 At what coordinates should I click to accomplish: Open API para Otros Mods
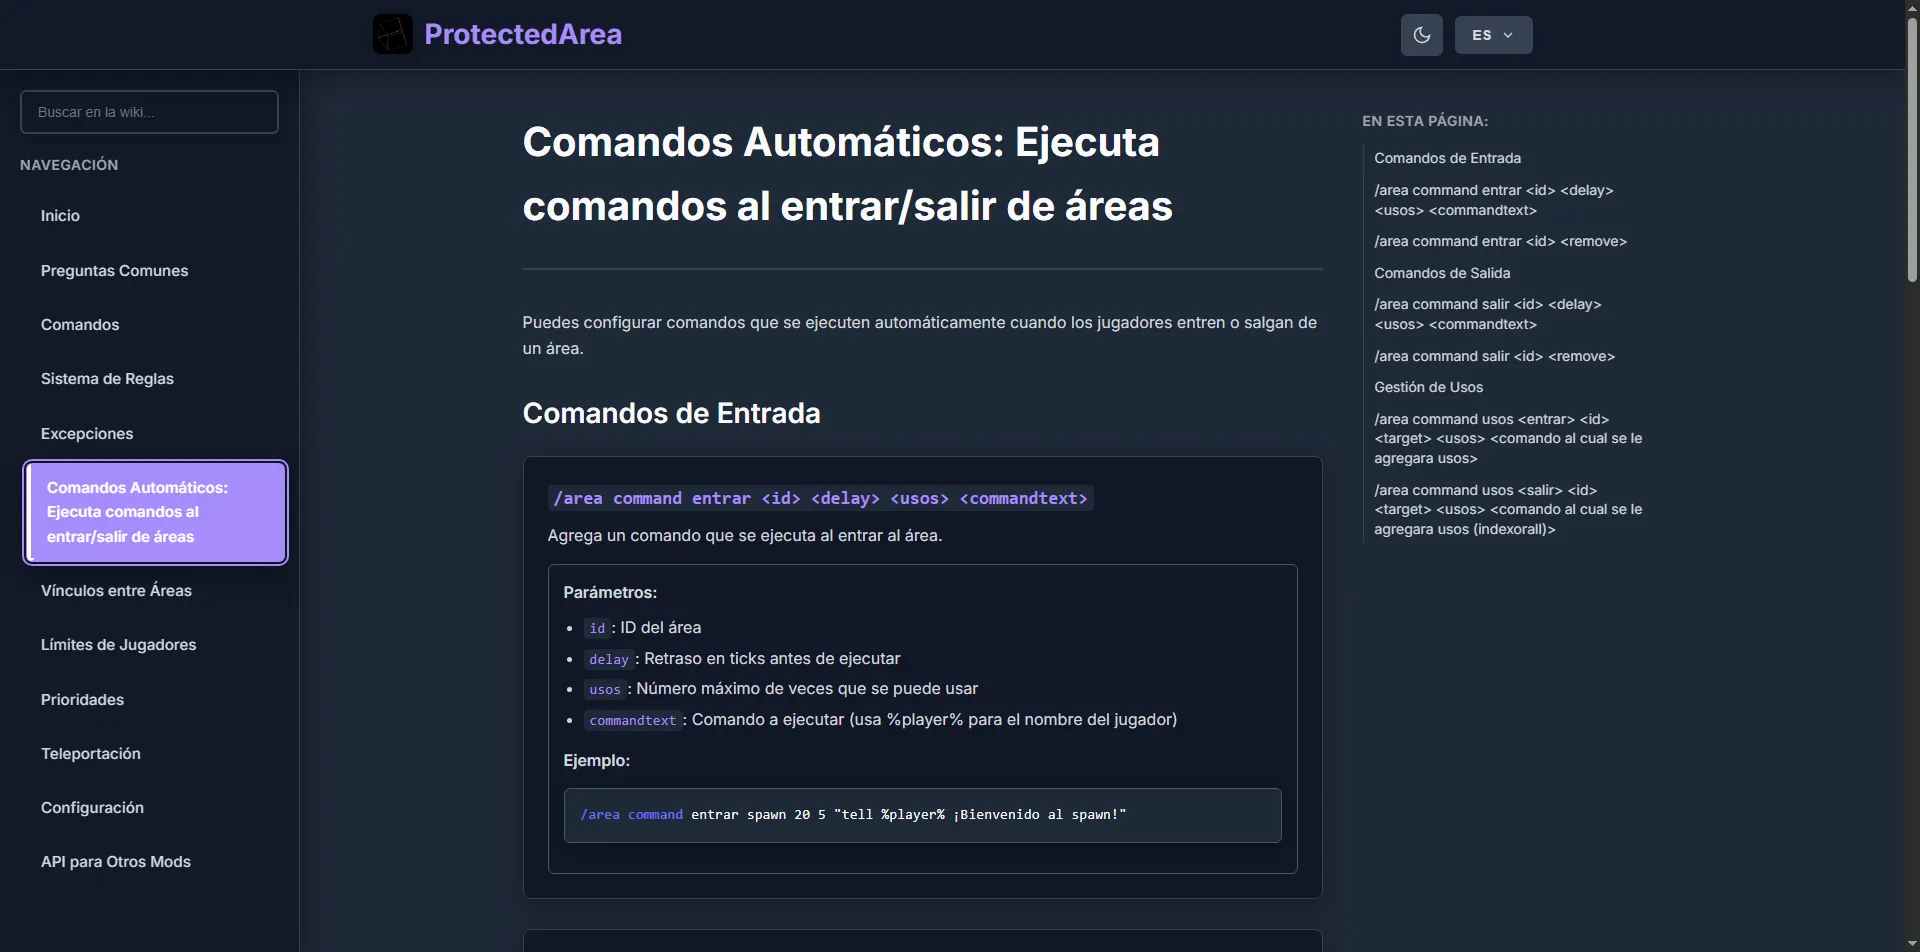pos(115,861)
